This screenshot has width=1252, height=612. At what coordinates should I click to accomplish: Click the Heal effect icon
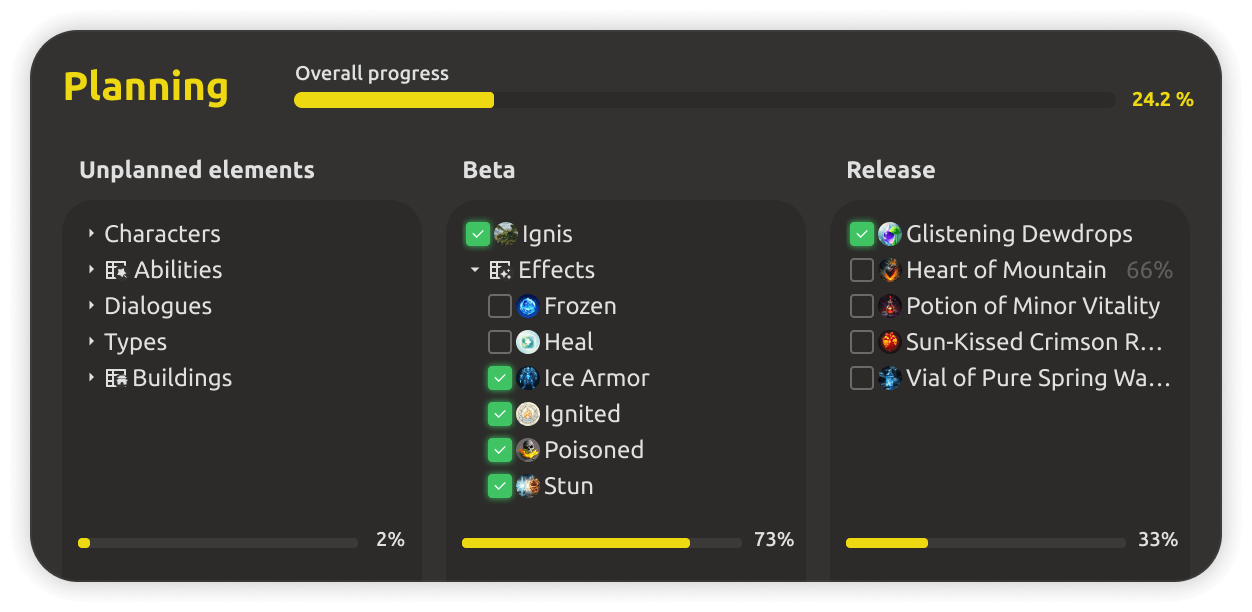(x=528, y=342)
